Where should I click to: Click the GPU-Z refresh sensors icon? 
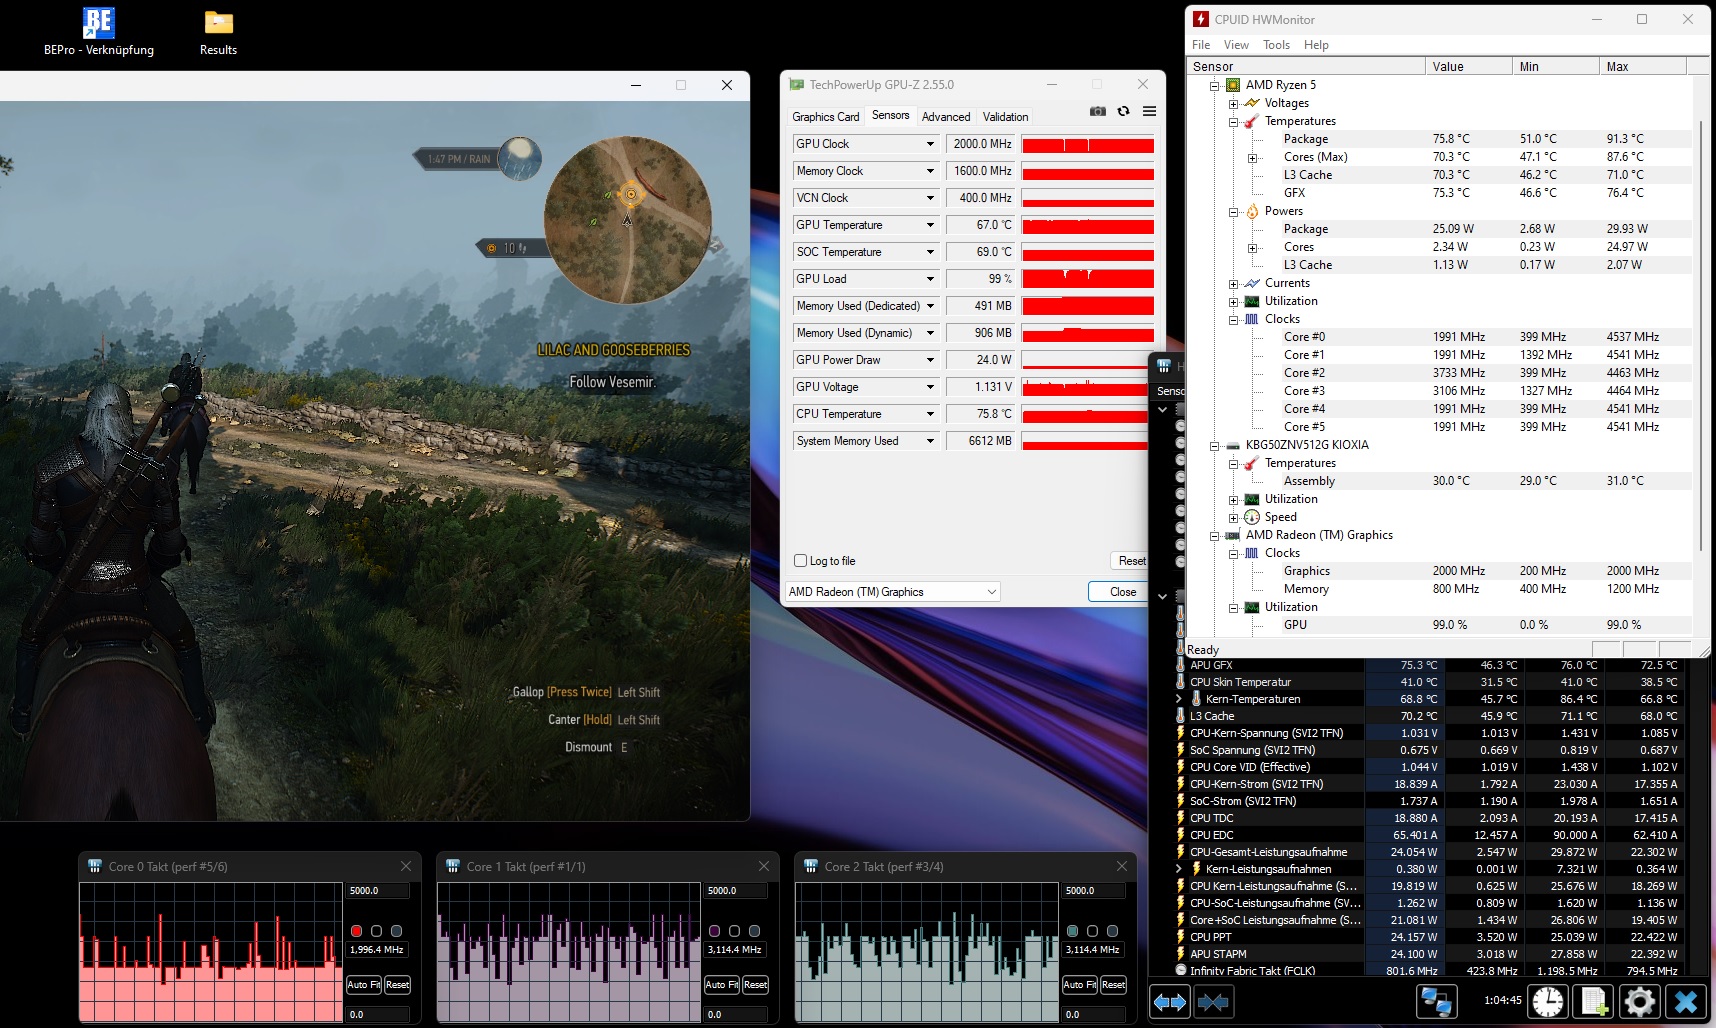(x=1123, y=111)
